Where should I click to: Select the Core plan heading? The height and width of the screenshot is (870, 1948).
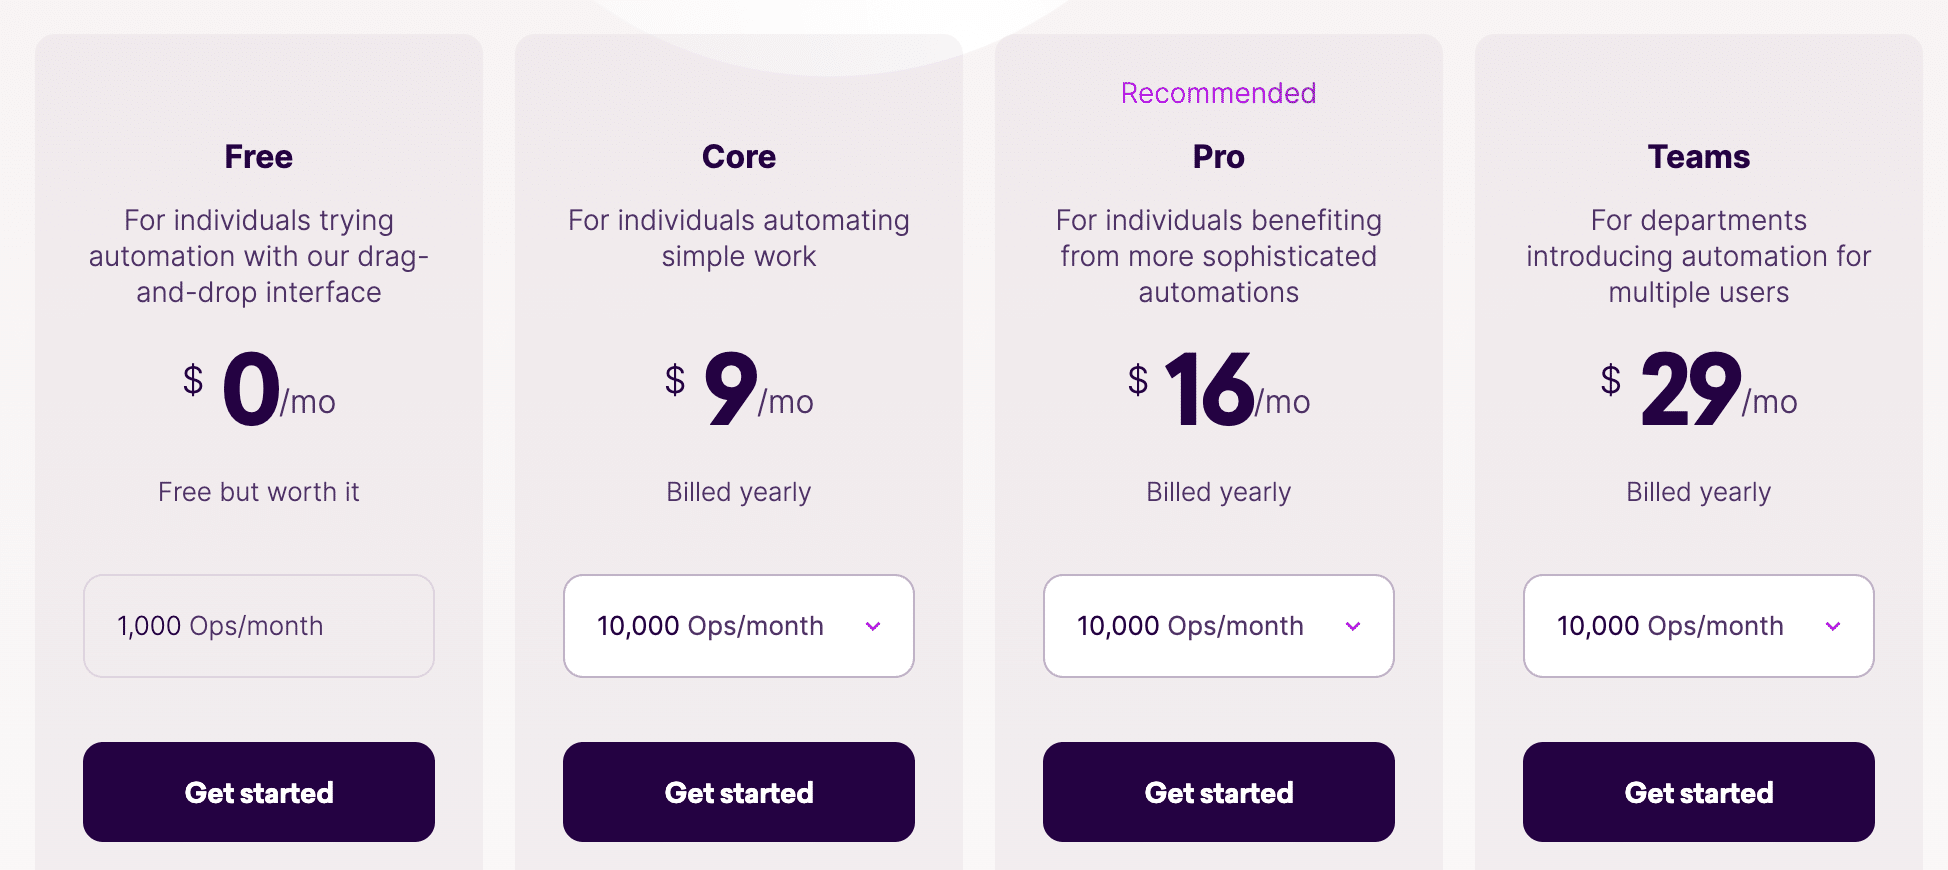coord(738,156)
